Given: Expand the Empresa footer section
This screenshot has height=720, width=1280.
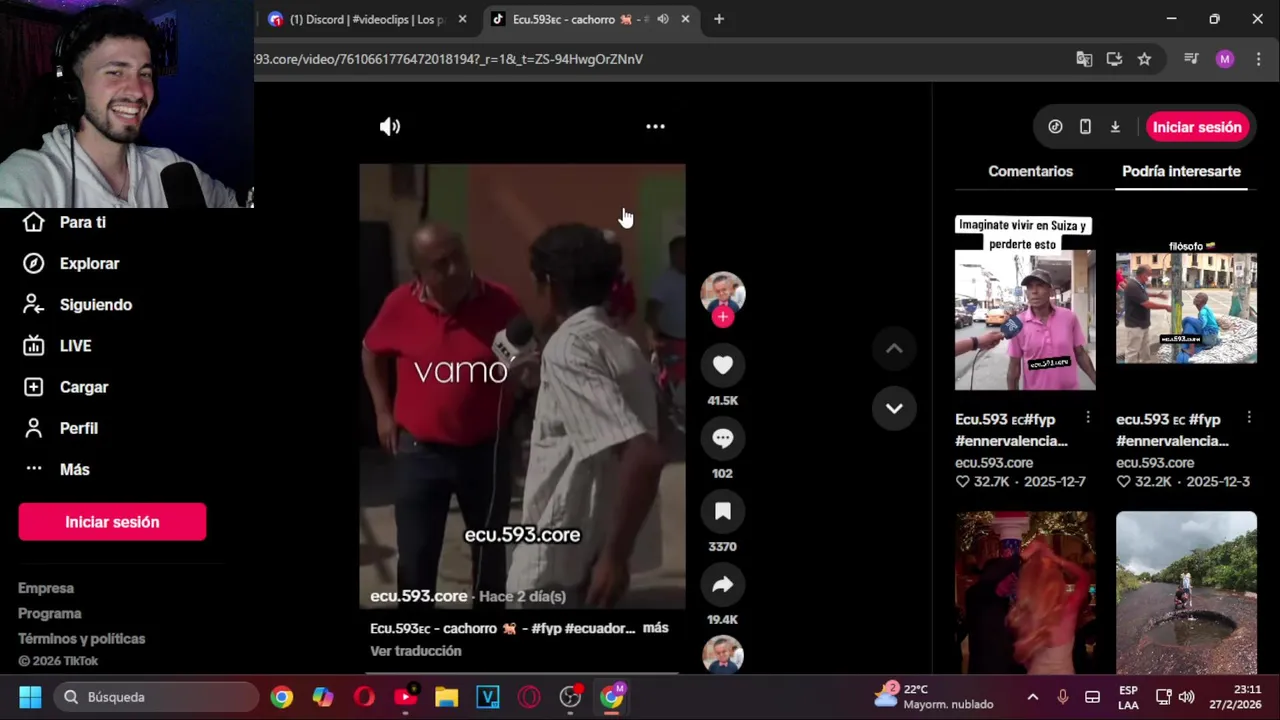Looking at the screenshot, I should pos(46,588).
